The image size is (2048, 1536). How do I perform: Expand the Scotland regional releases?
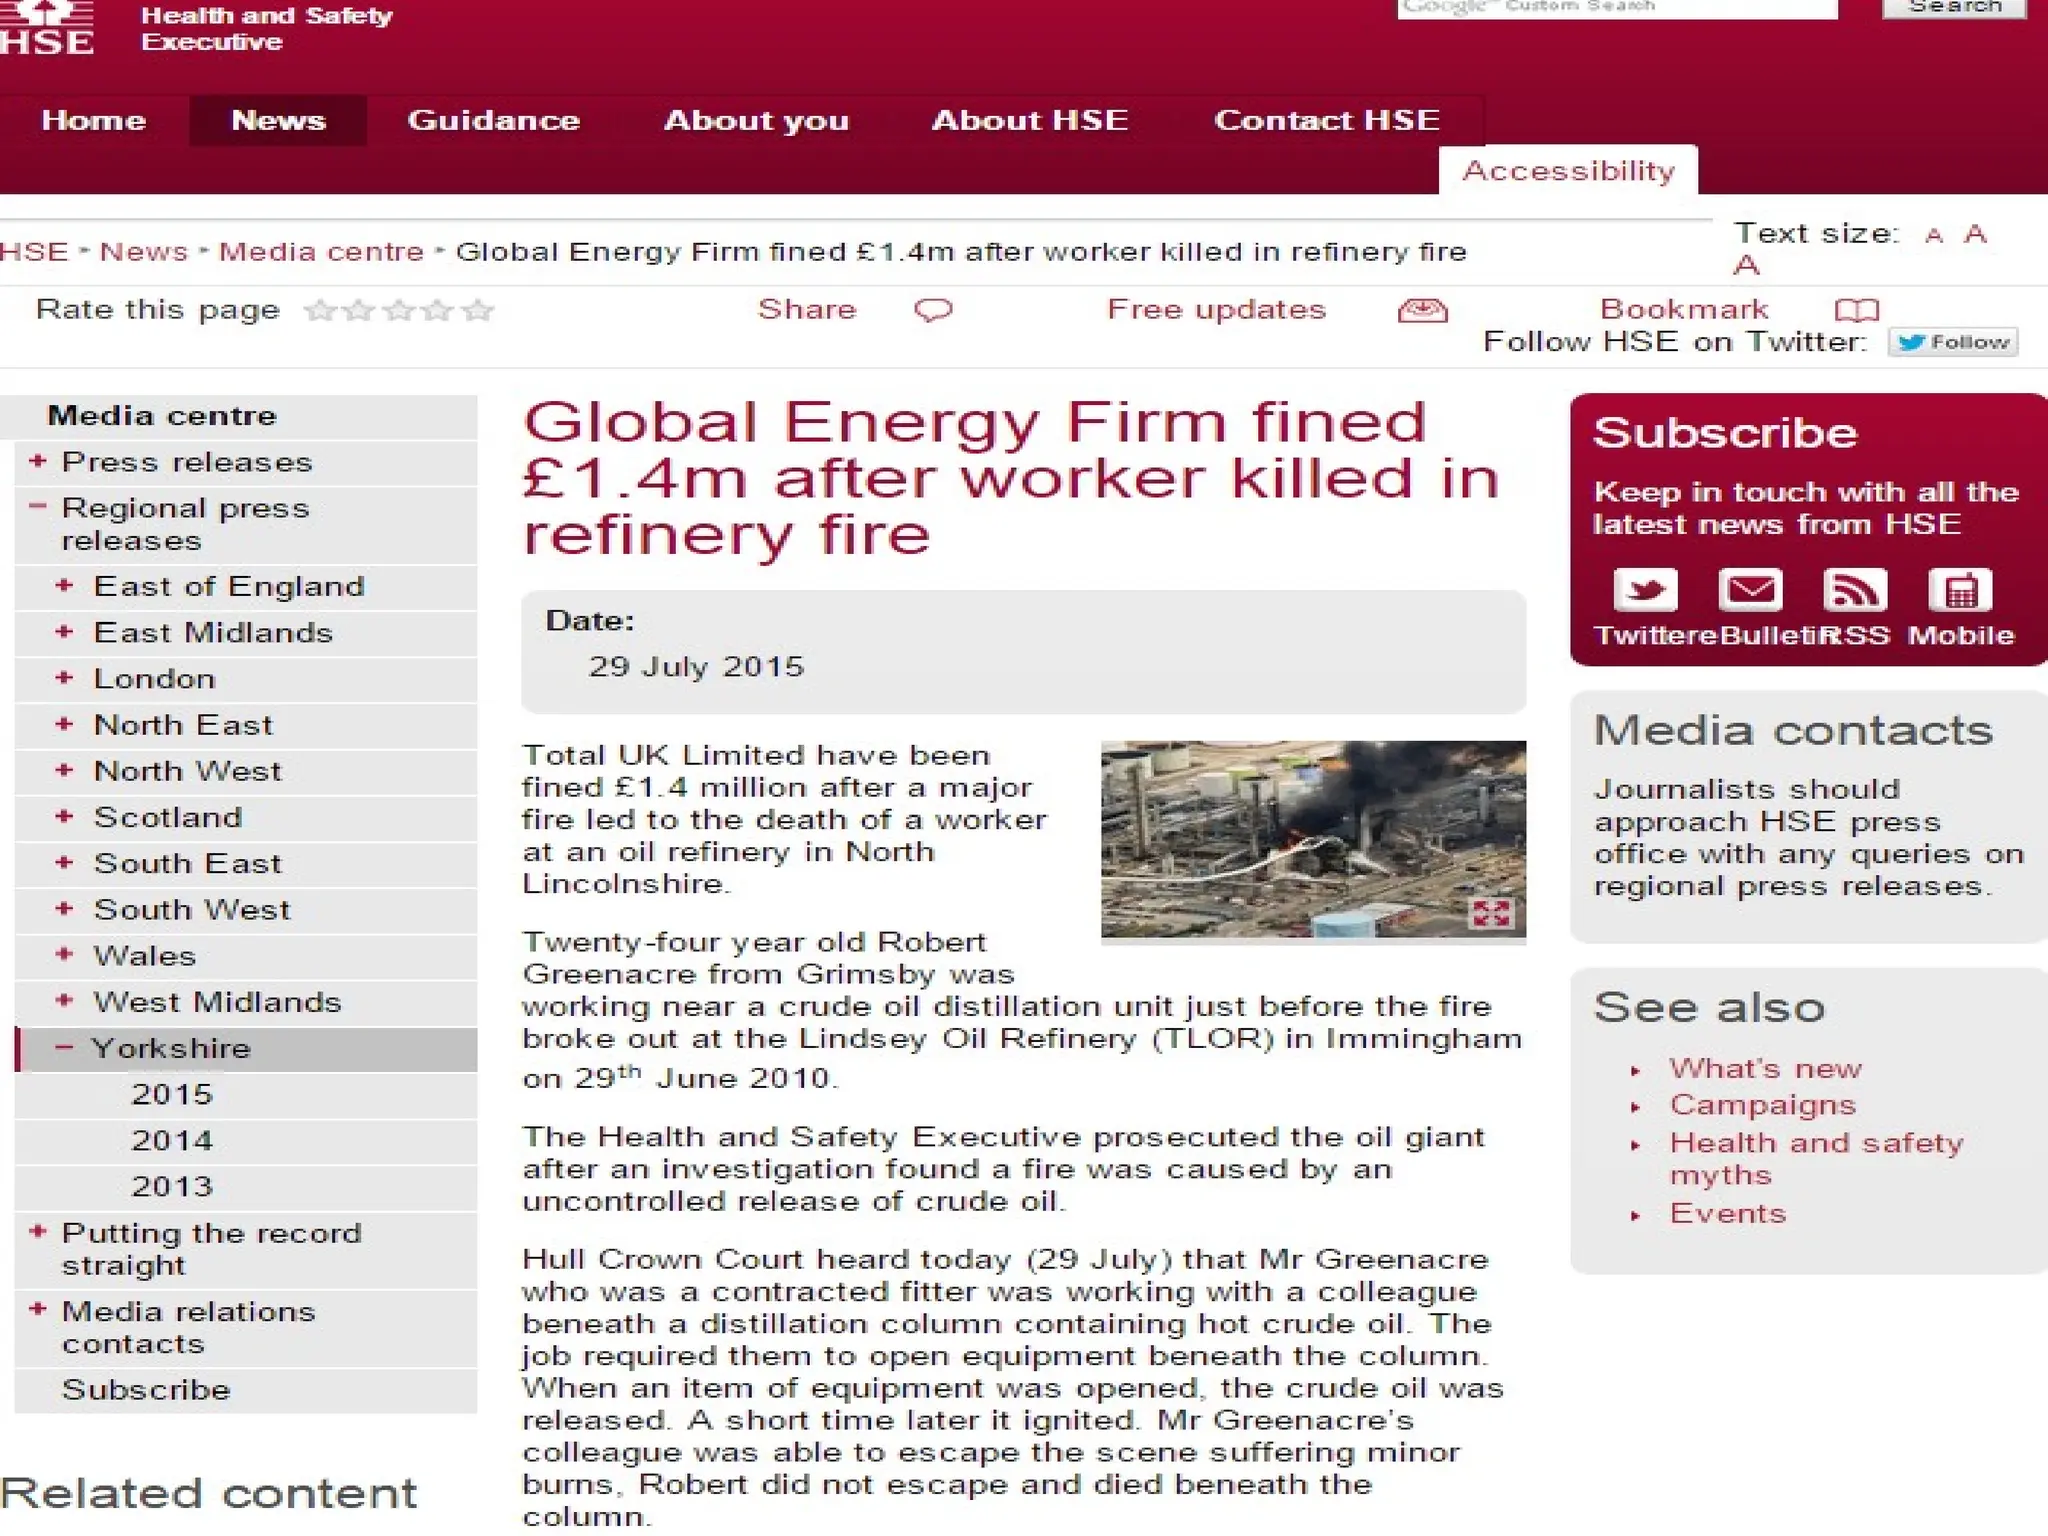pos(64,816)
